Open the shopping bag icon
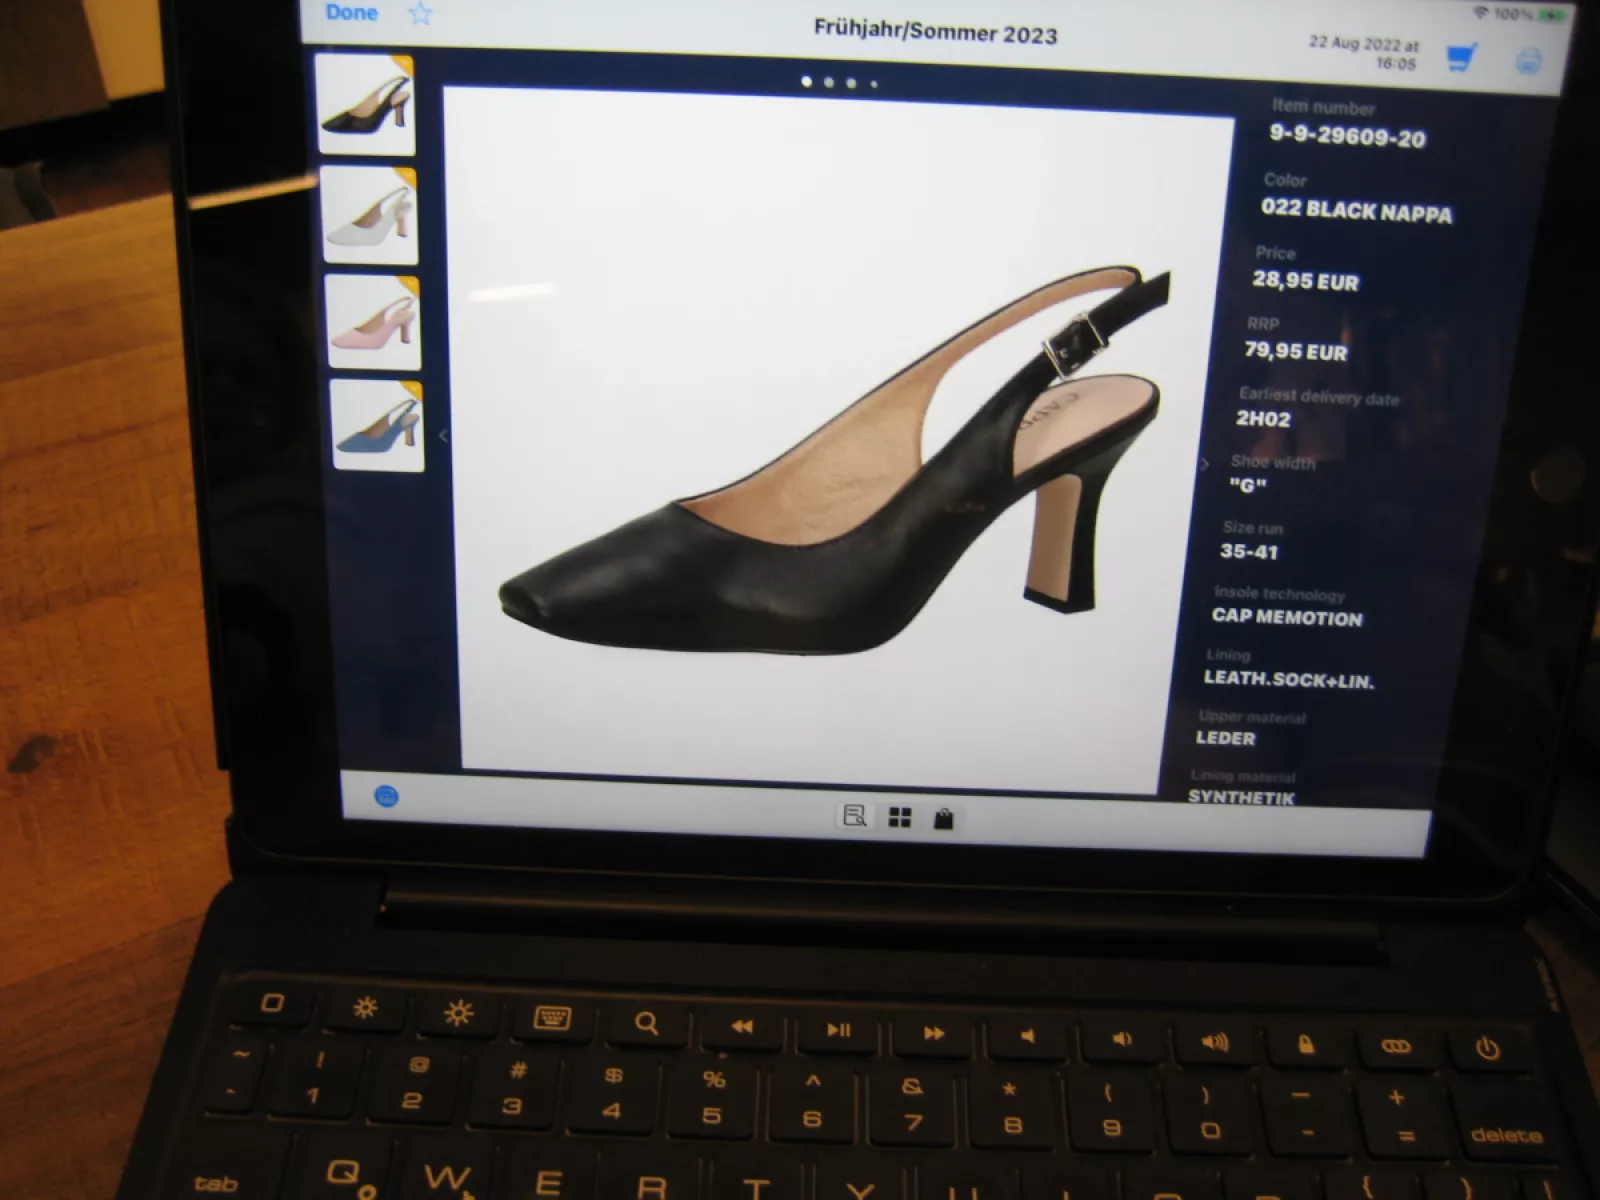This screenshot has width=1600, height=1200. click(943, 820)
